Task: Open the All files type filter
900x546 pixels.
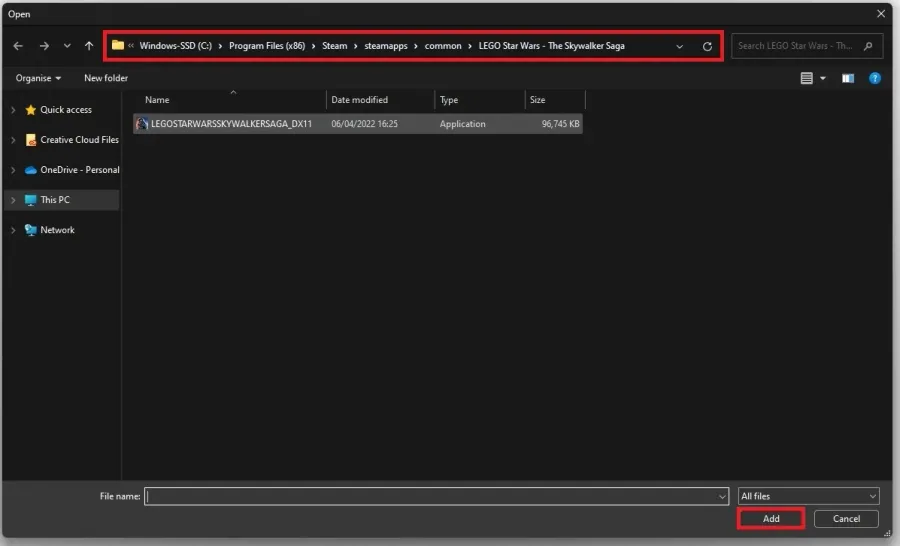Action: [808, 496]
